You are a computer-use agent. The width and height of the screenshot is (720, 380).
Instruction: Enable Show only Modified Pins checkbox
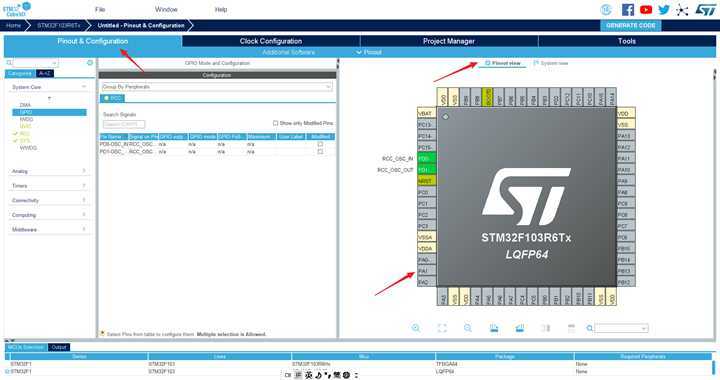pos(276,123)
